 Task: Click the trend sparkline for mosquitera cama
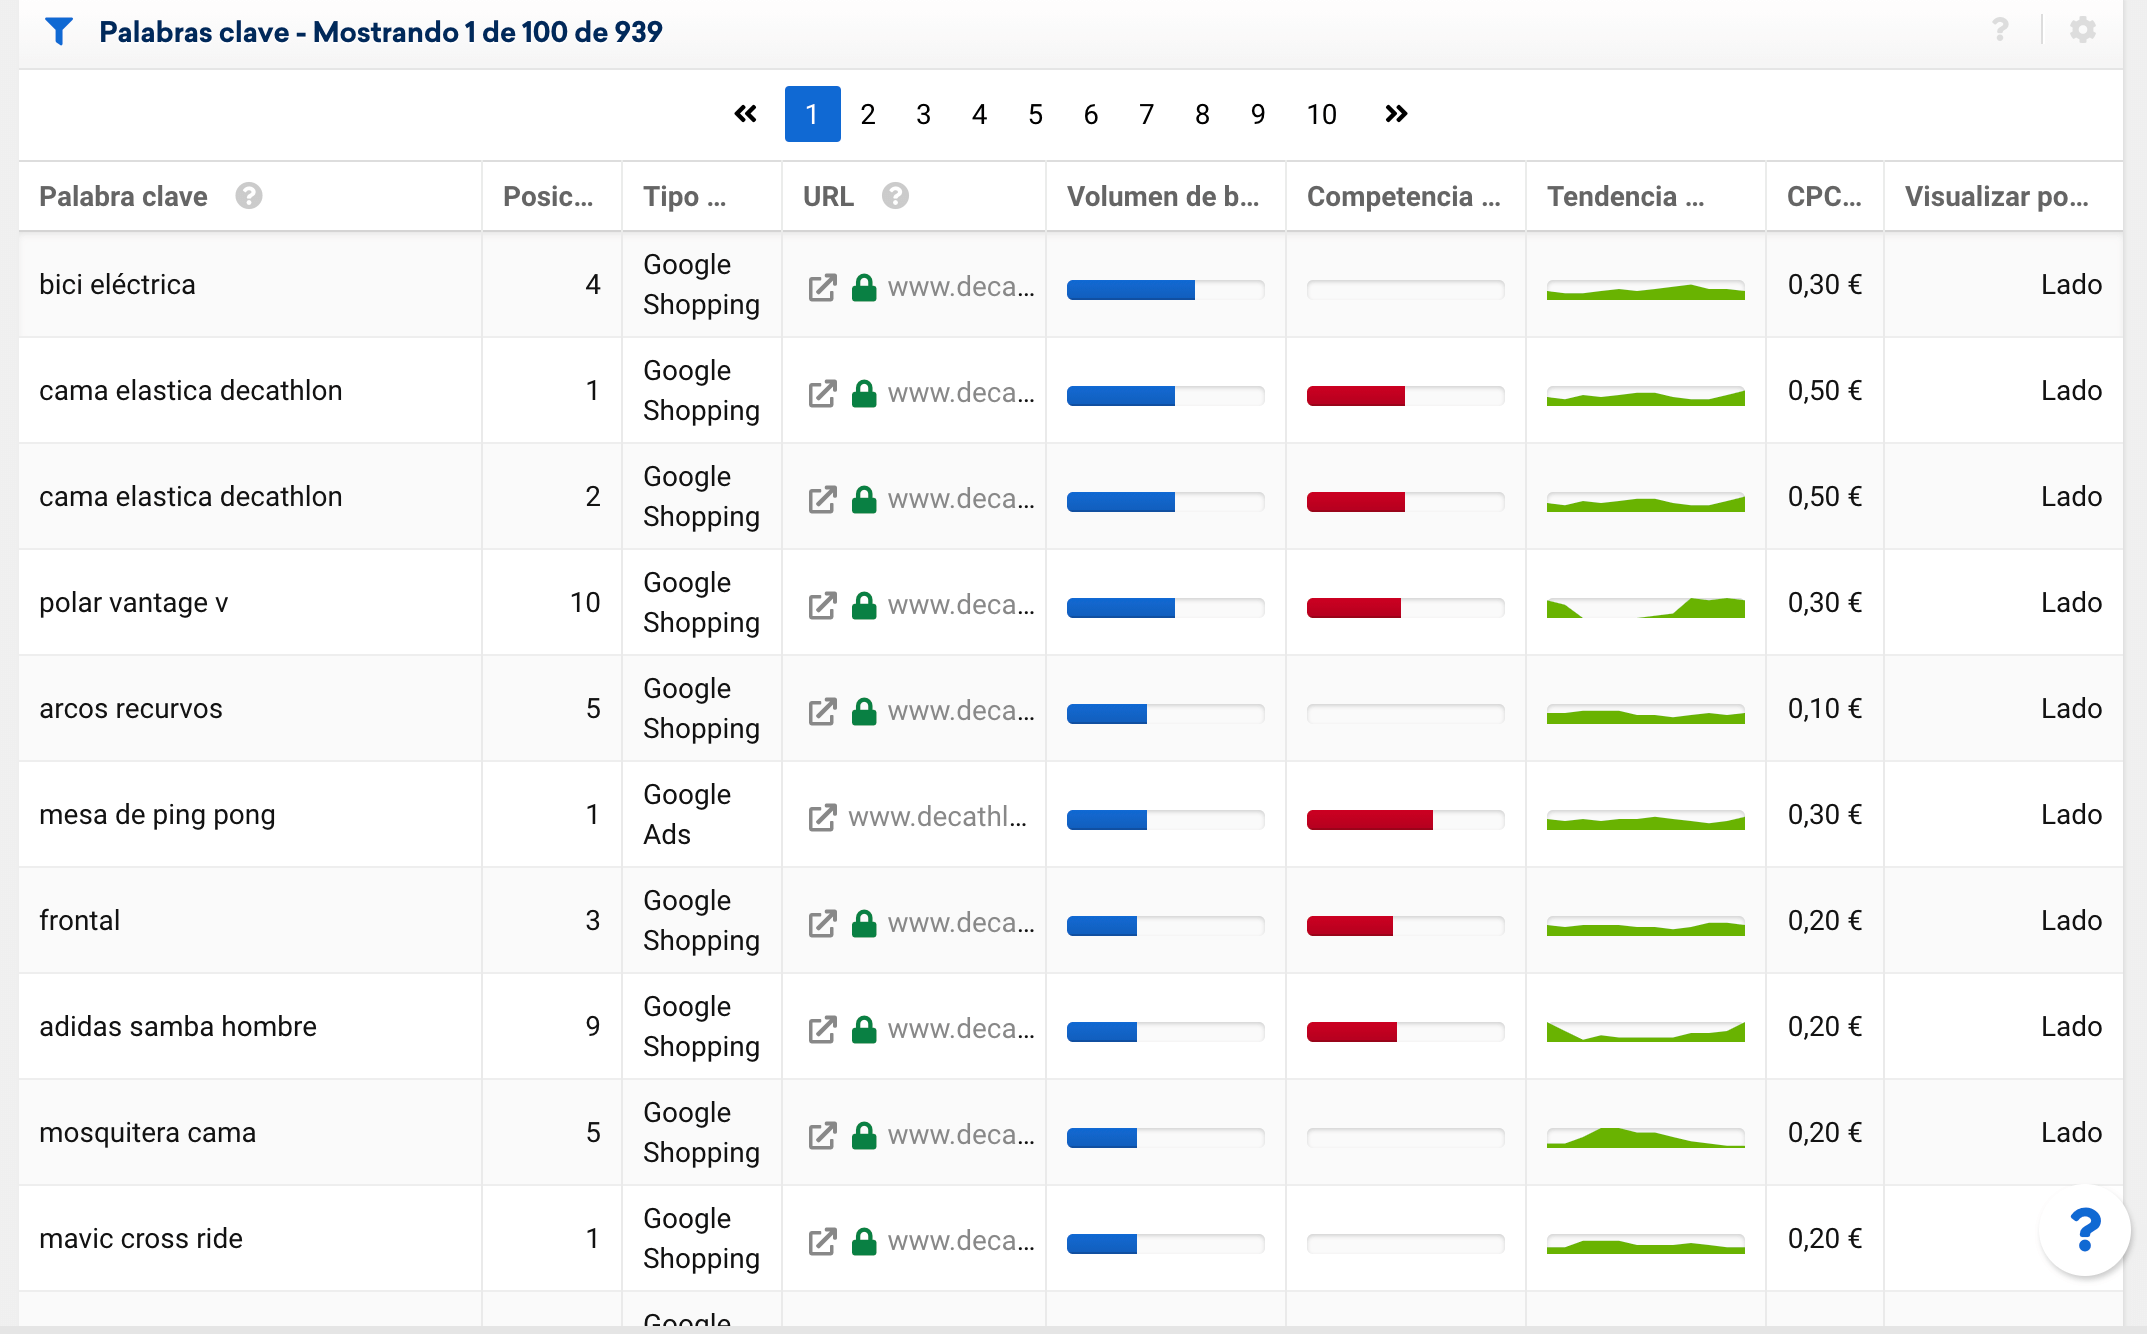(1644, 1137)
